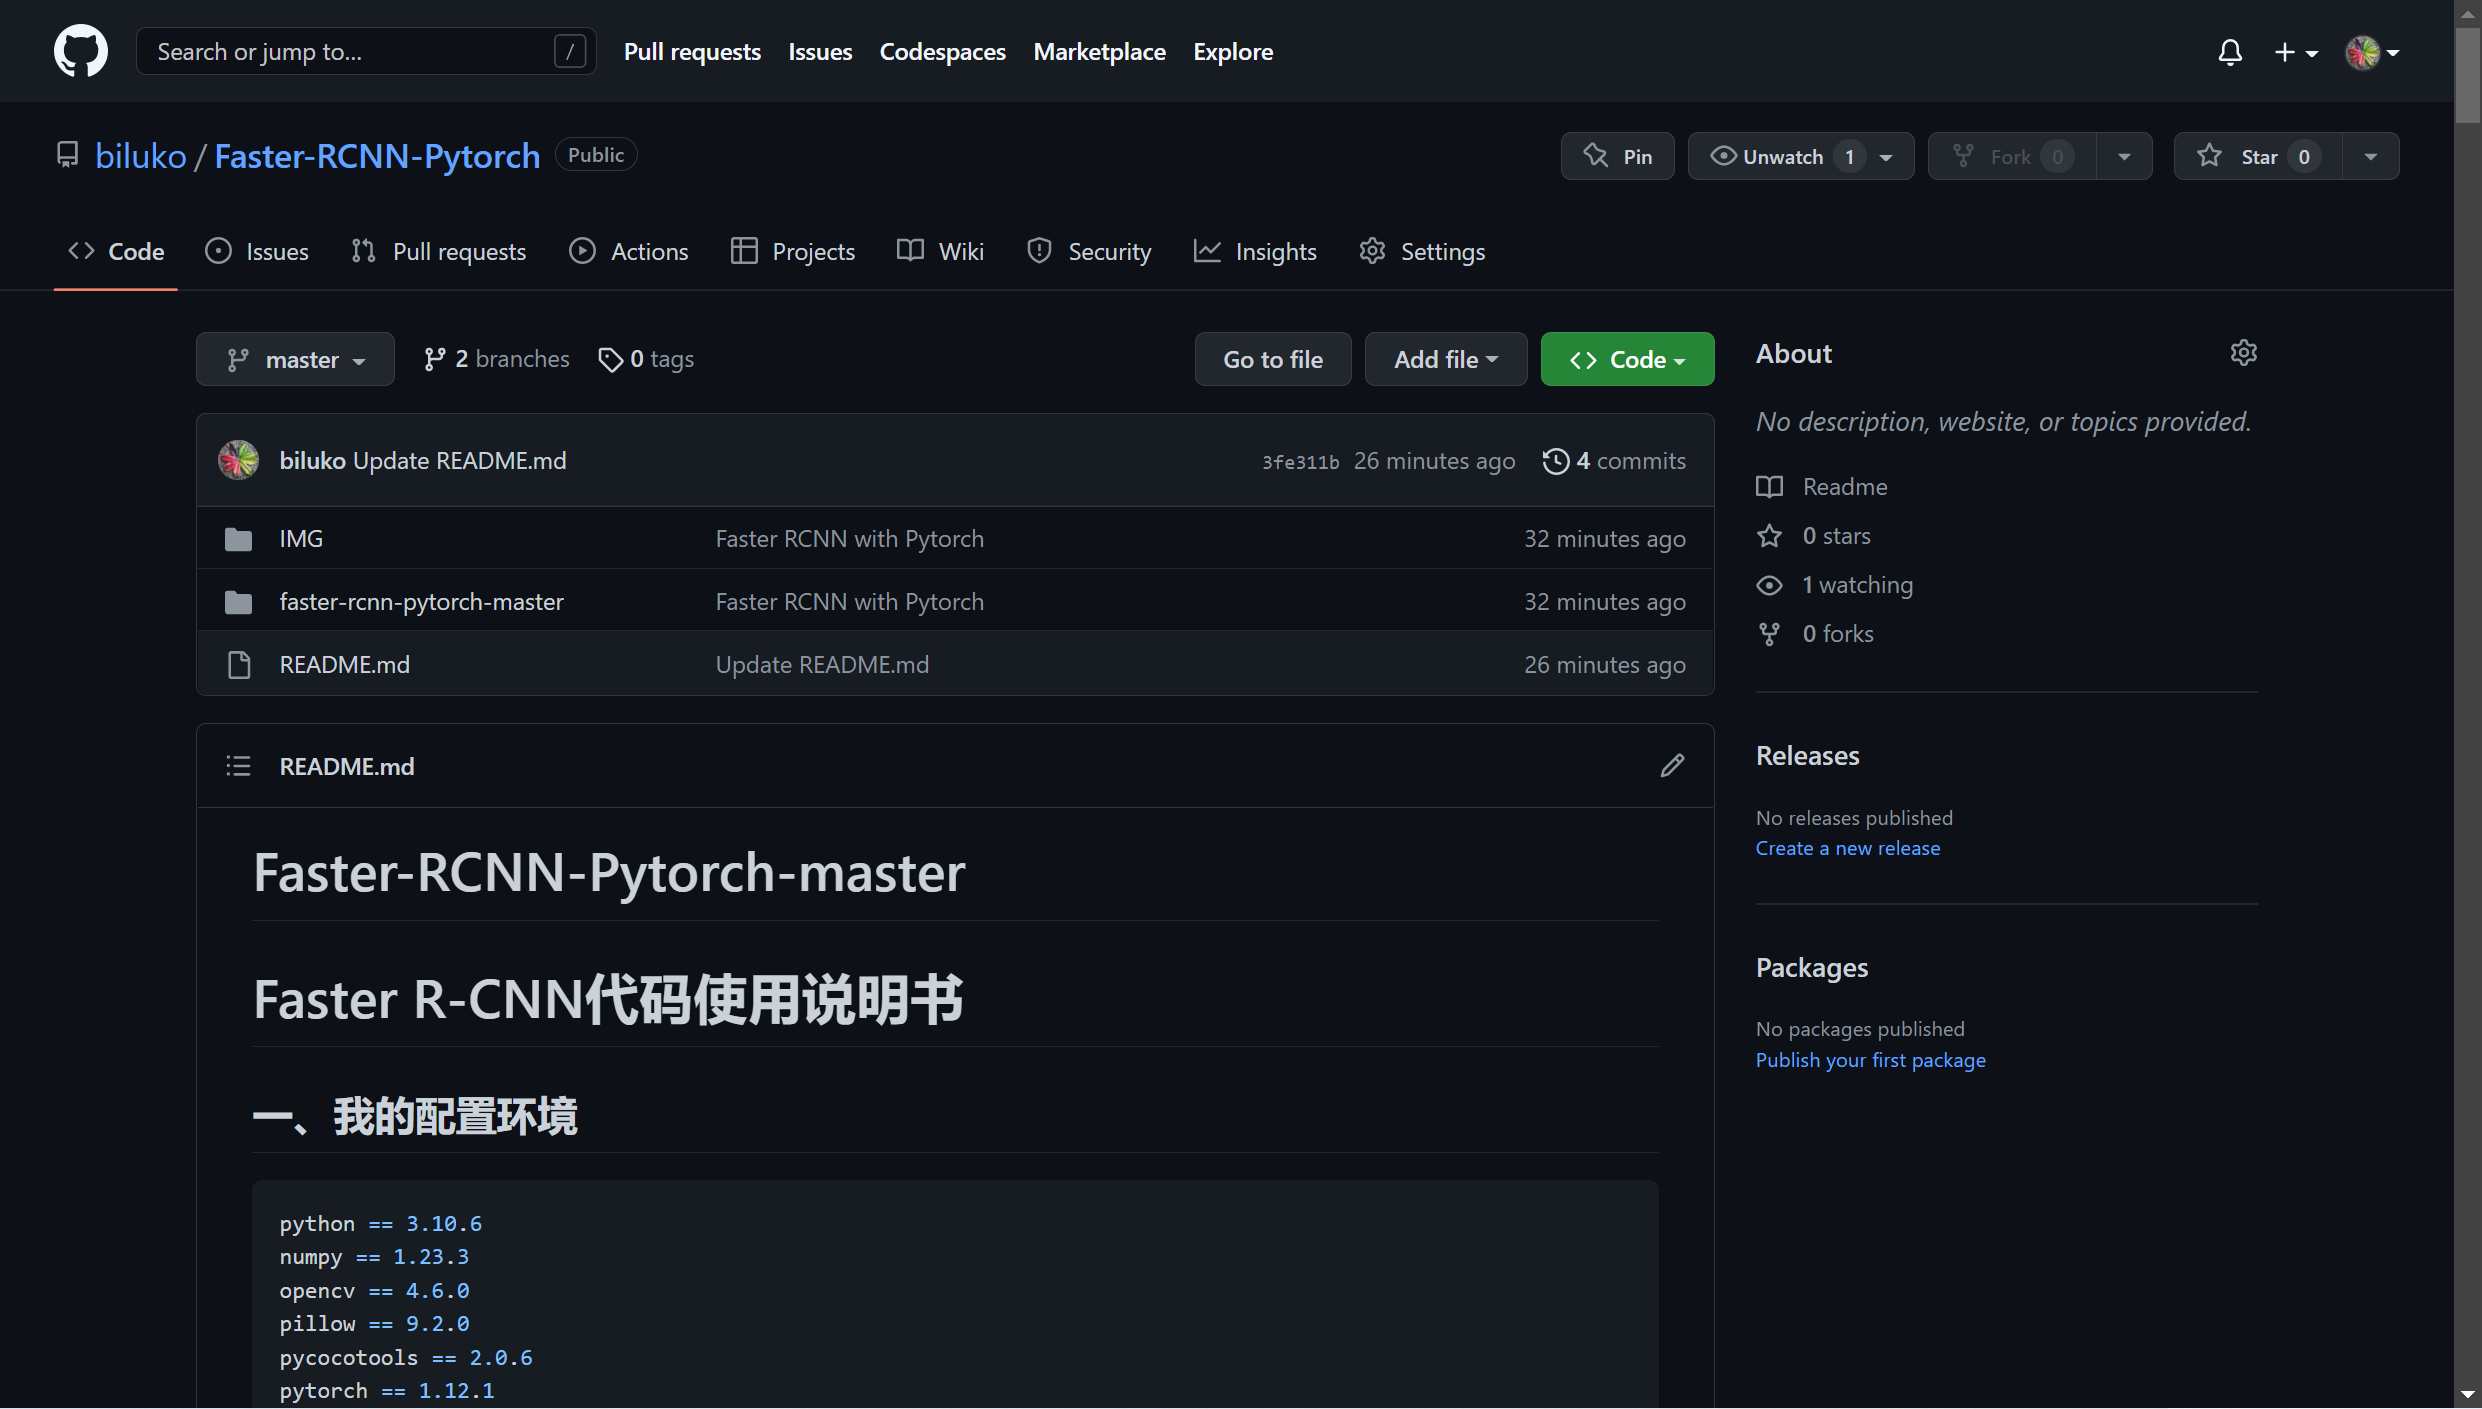The height and width of the screenshot is (1409, 2482).
Task: Open the green Code dropdown
Action: (1627, 360)
